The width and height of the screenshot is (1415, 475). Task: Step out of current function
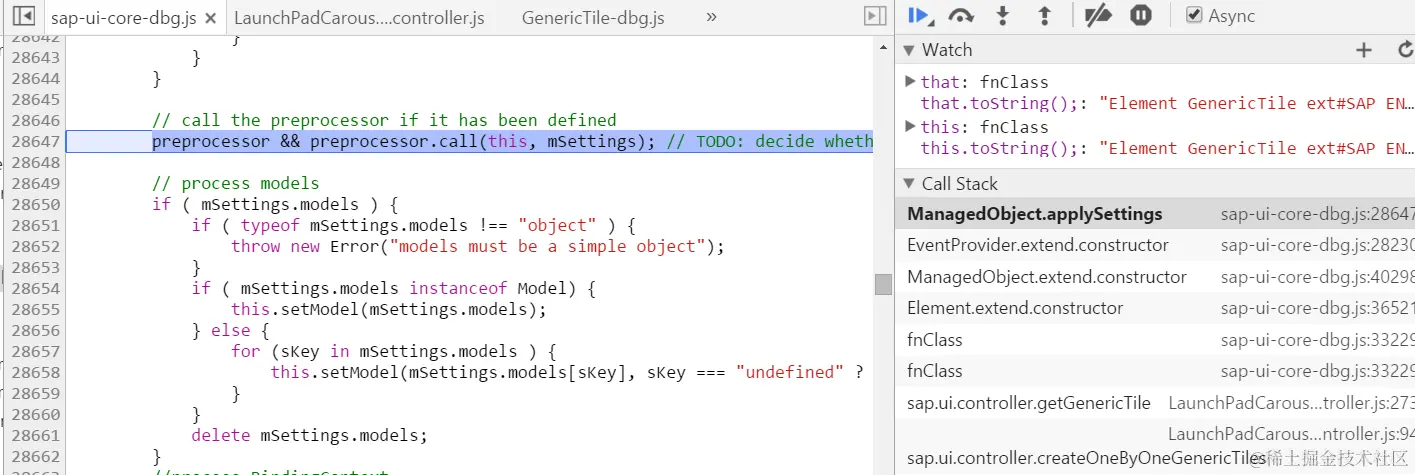[1044, 15]
